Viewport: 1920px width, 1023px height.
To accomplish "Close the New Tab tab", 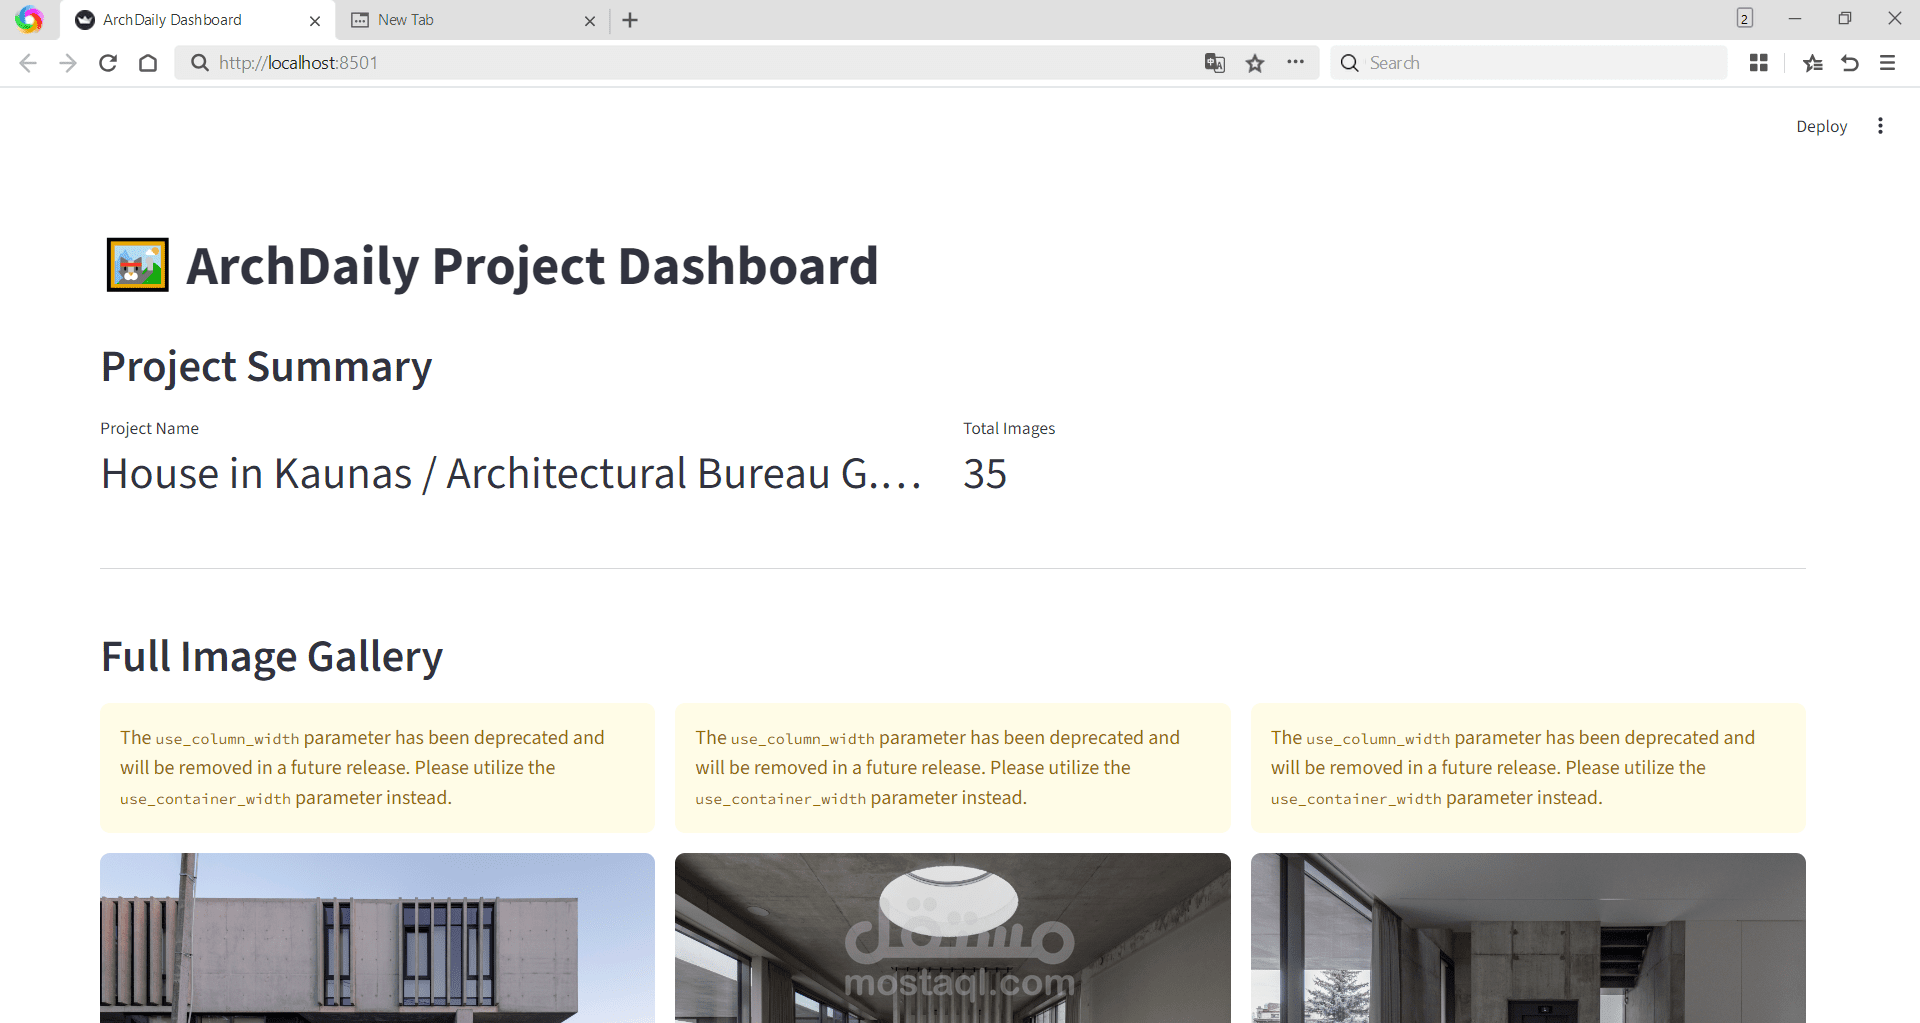I will [590, 20].
